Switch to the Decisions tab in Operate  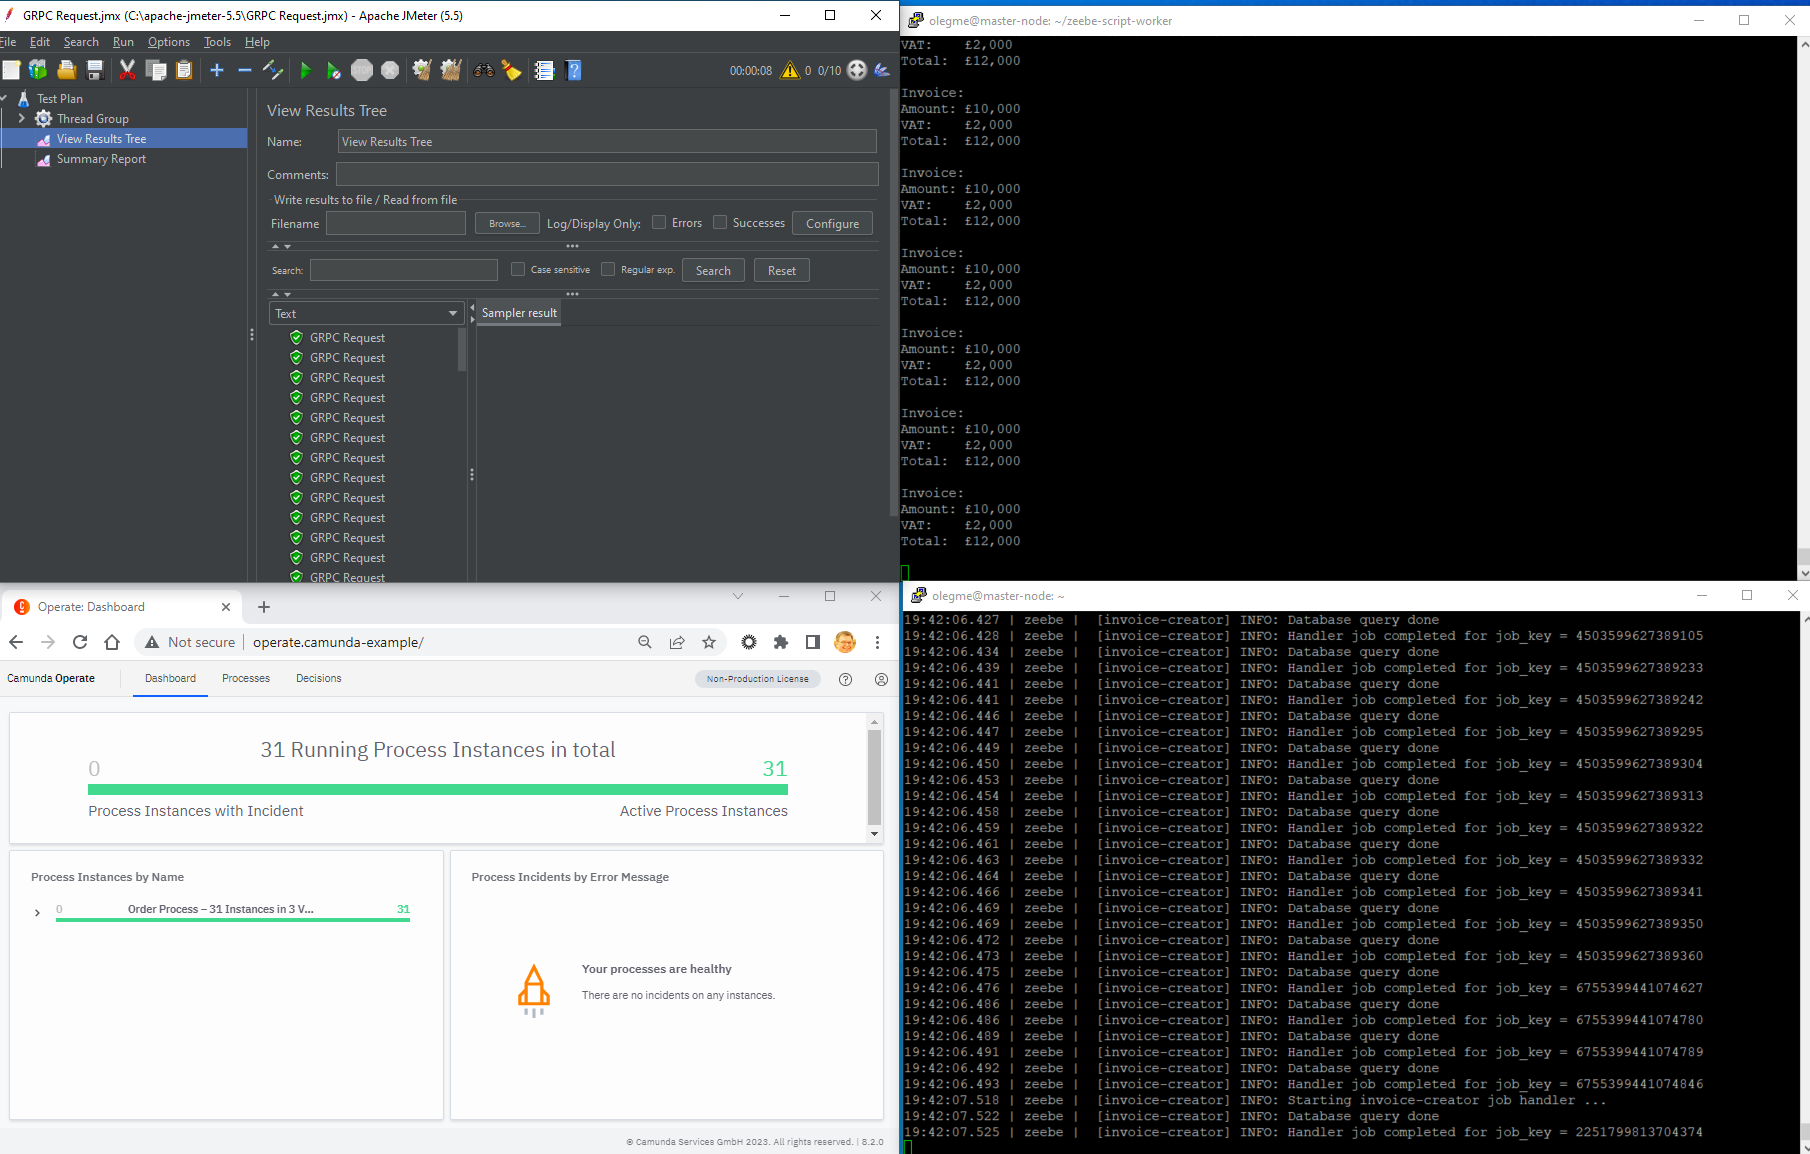[x=319, y=678]
